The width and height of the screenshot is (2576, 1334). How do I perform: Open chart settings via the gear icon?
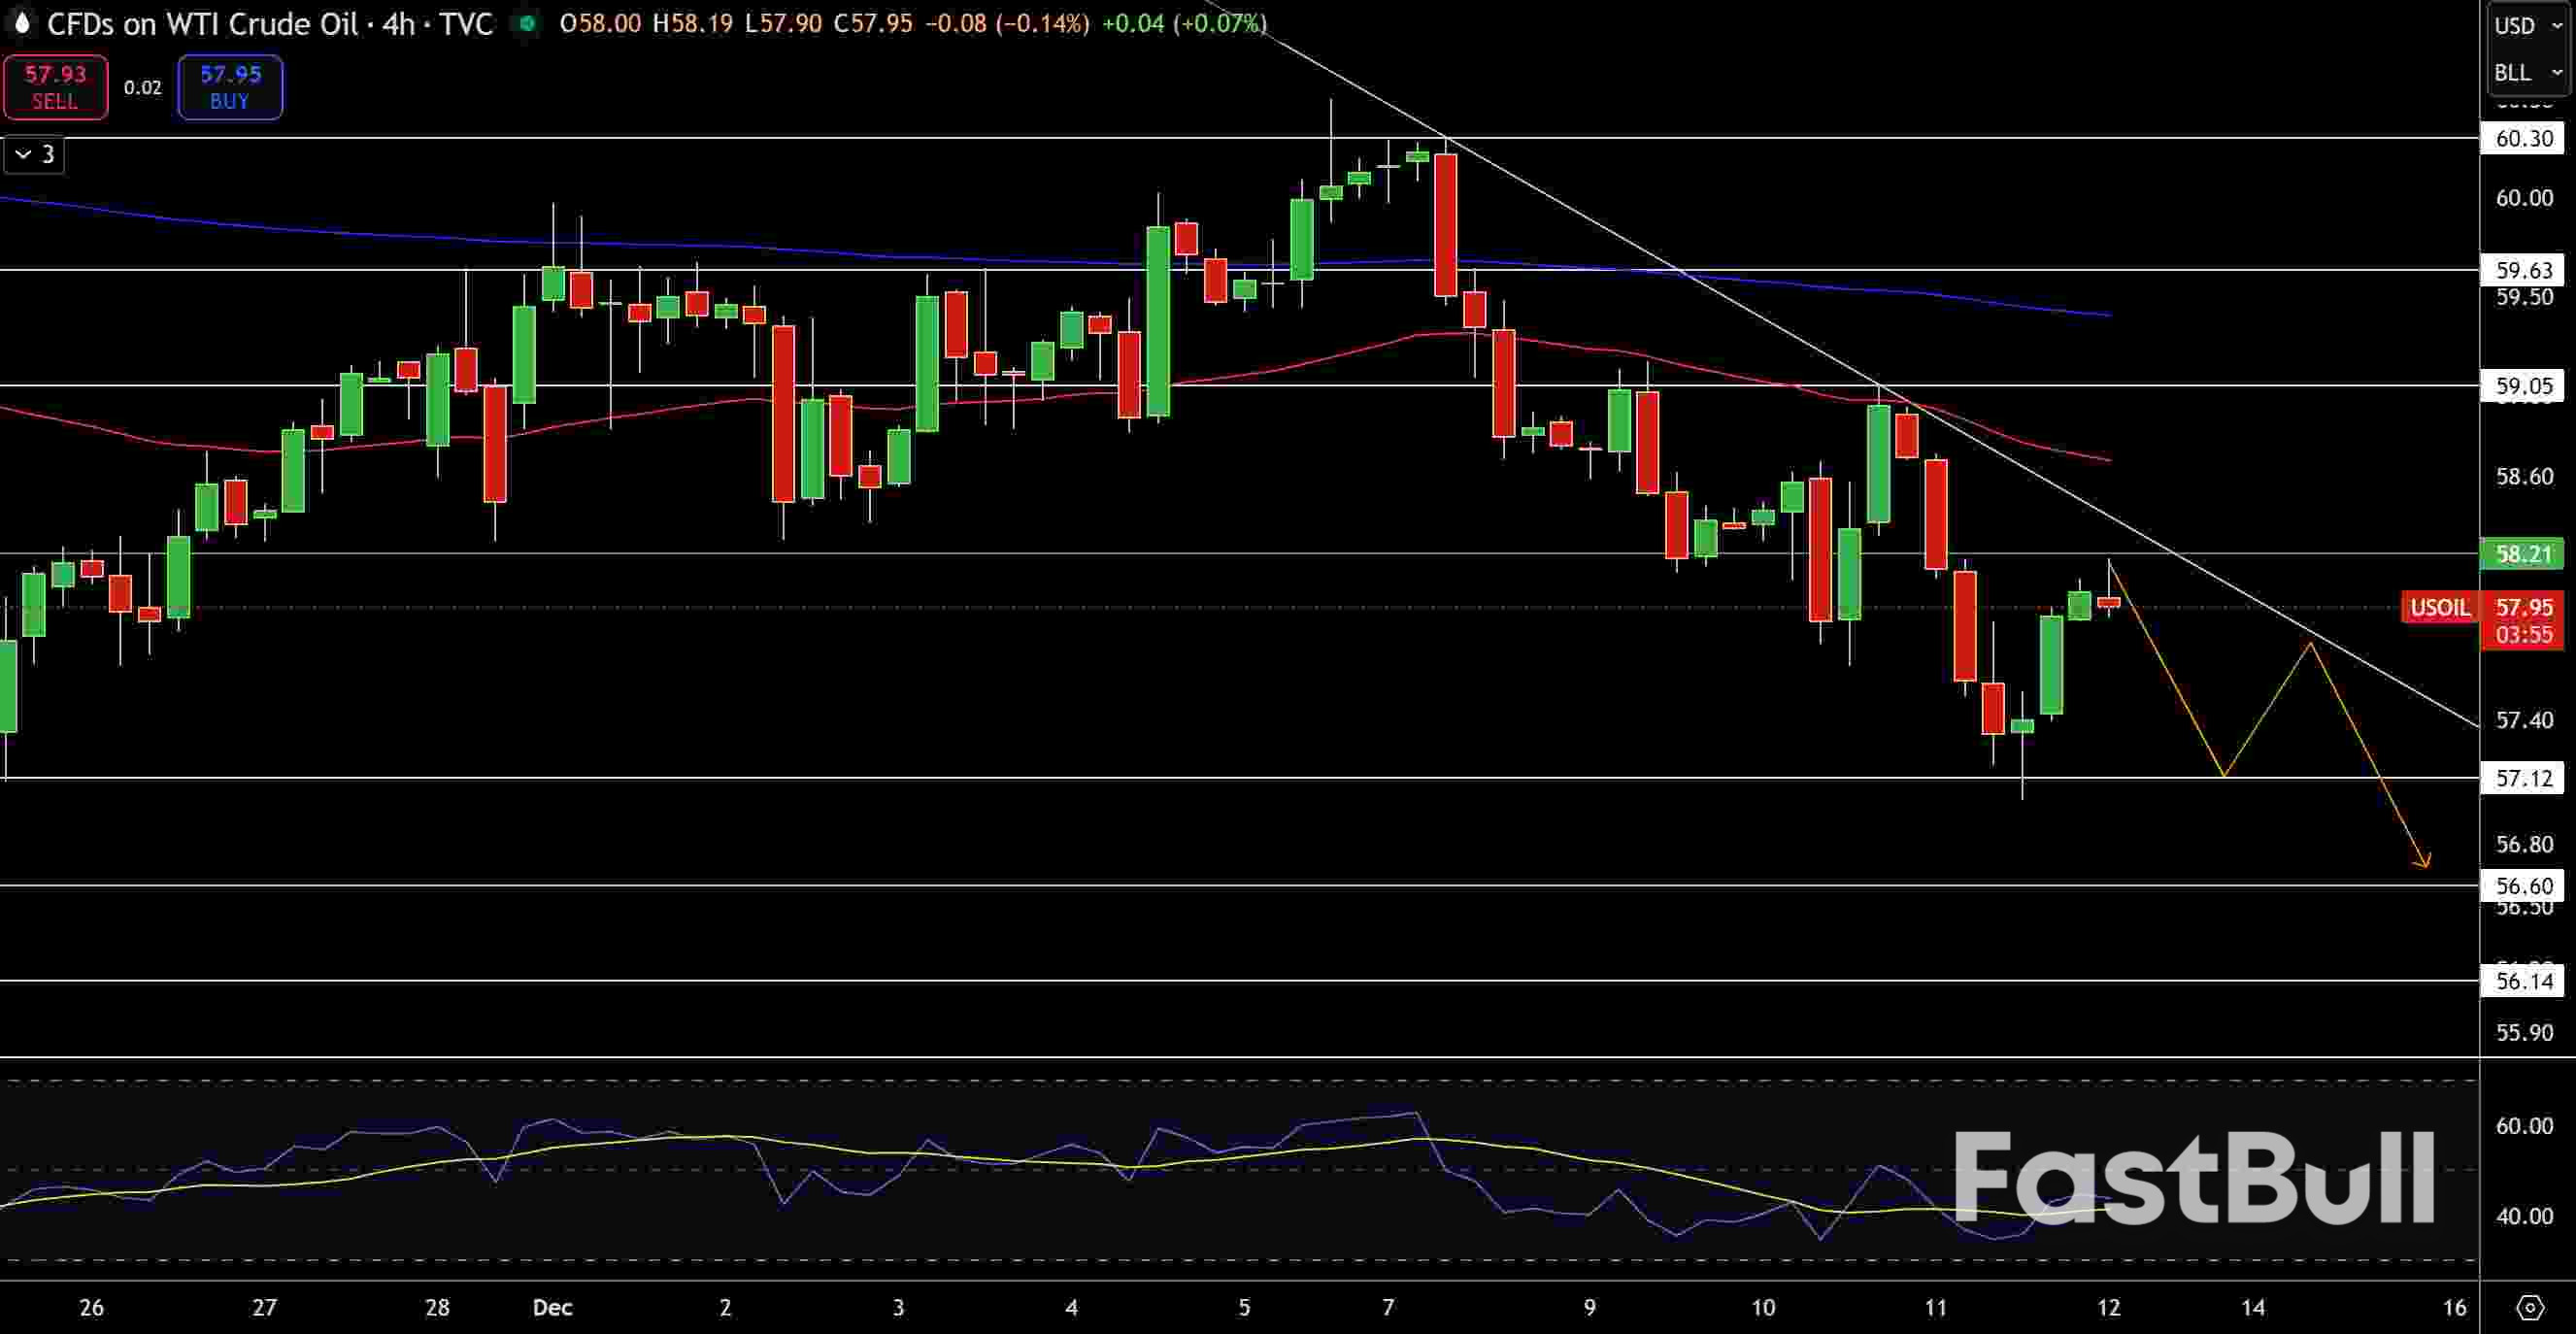[x=2533, y=1307]
